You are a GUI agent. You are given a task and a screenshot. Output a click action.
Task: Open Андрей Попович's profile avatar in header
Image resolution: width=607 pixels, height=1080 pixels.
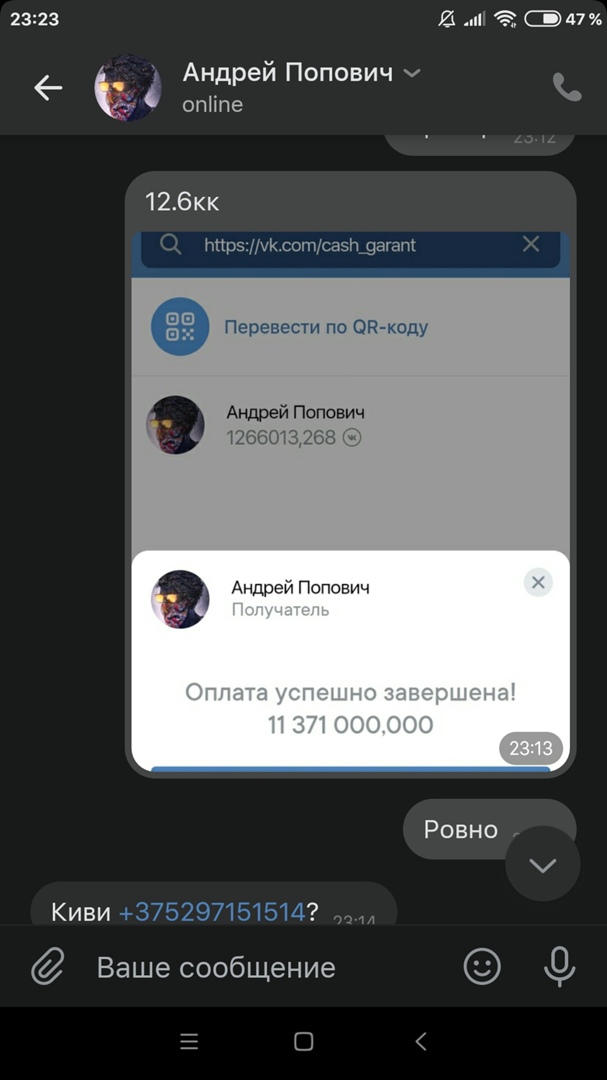tap(127, 88)
